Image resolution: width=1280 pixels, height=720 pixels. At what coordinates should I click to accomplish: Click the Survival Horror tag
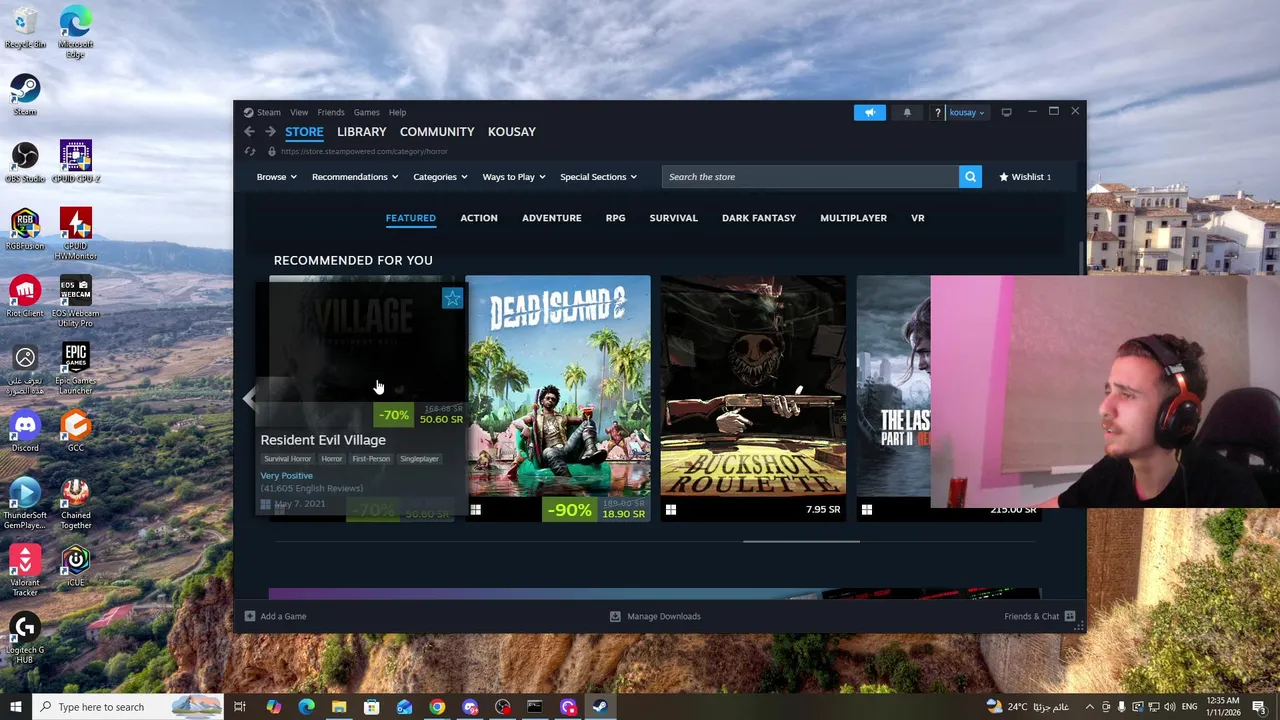pos(287,459)
